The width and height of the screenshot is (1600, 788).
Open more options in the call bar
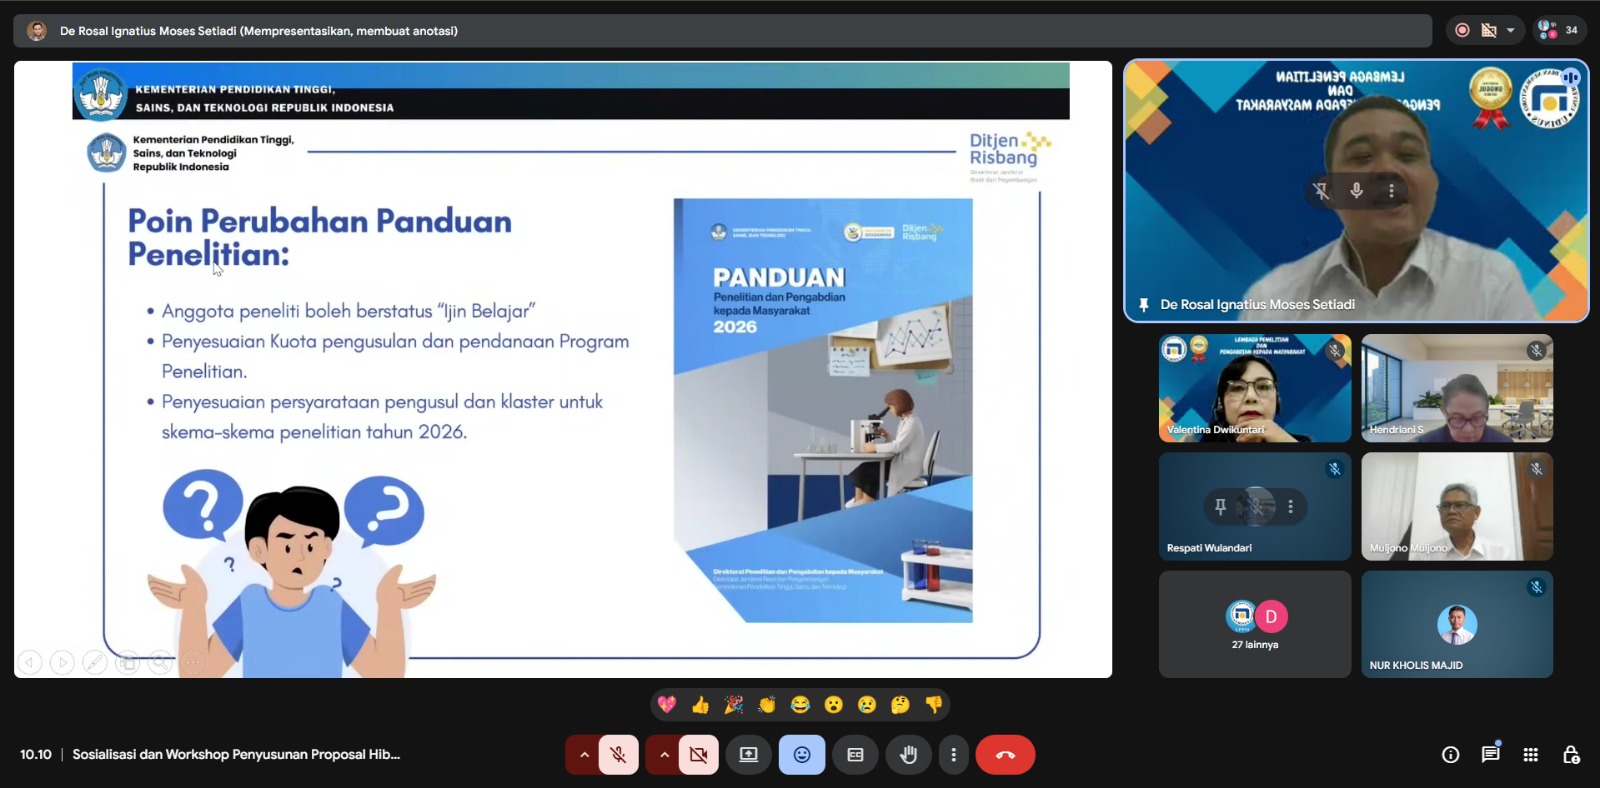point(953,755)
